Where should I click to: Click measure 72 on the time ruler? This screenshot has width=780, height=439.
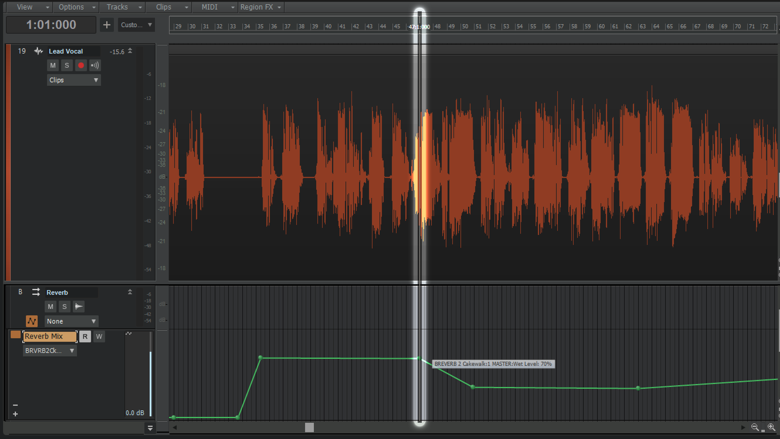[x=766, y=26]
